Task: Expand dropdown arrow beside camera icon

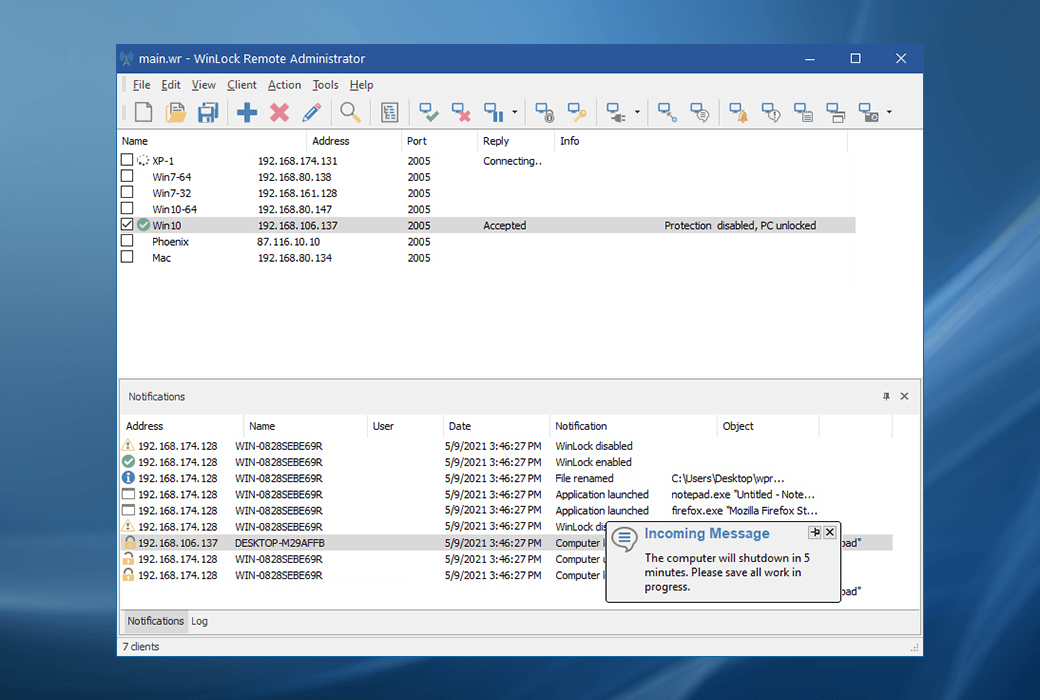Action: [889, 112]
